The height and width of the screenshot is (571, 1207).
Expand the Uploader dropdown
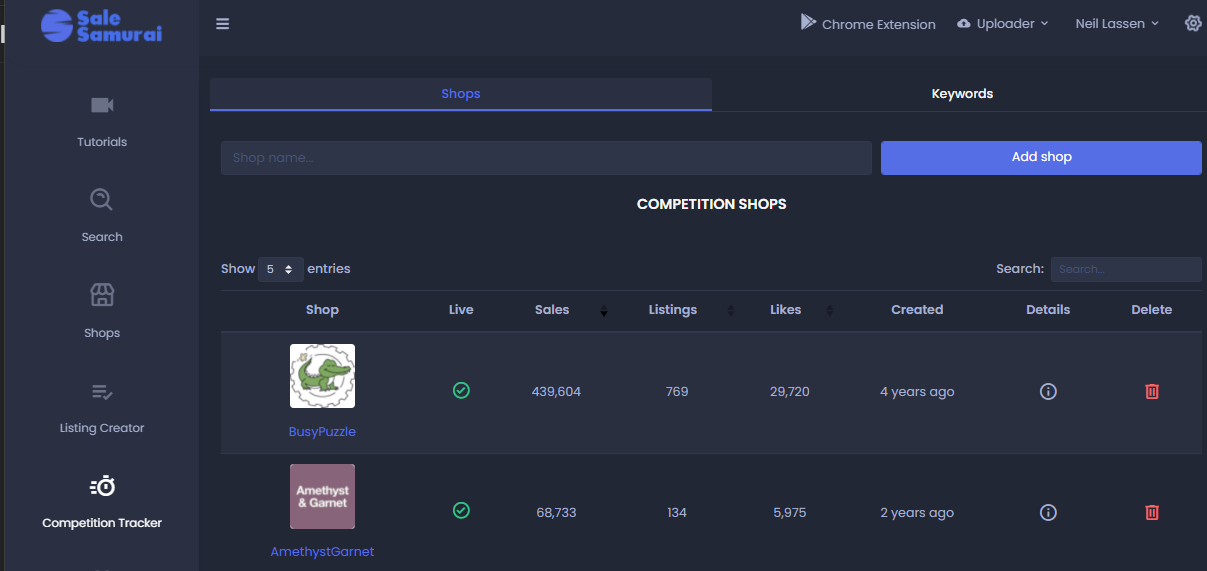(x=1003, y=23)
